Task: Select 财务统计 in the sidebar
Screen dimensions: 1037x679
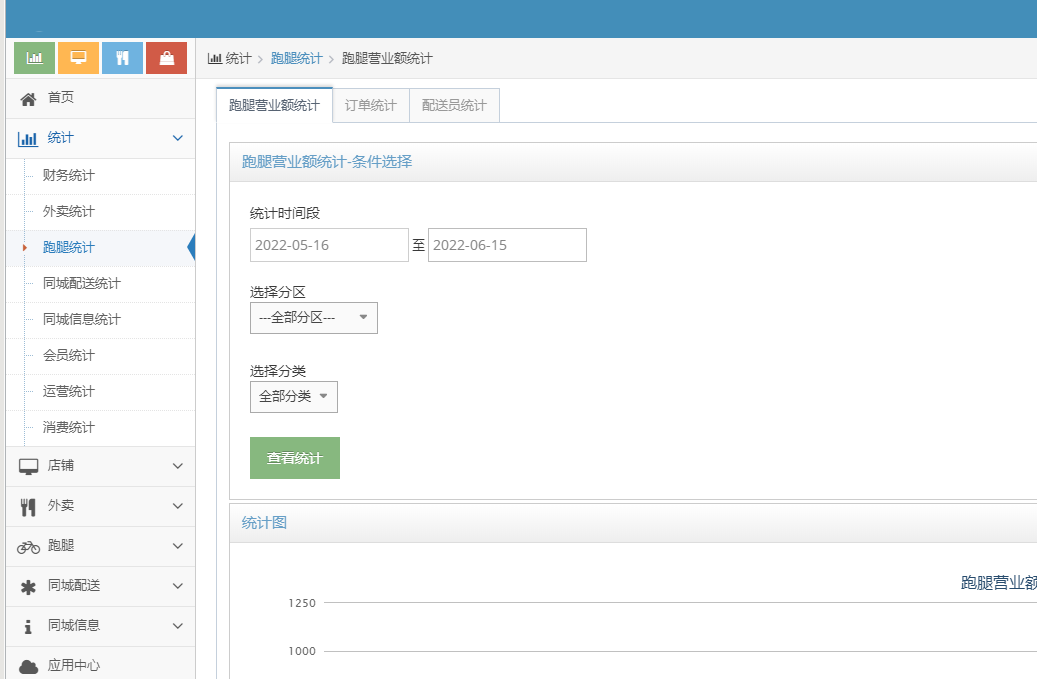Action: (x=69, y=176)
